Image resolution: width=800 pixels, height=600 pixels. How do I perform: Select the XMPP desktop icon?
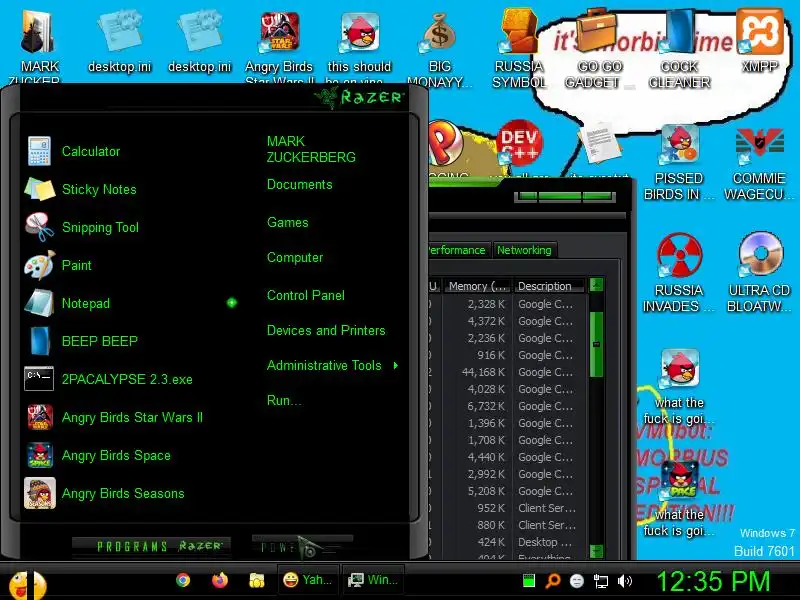click(x=759, y=41)
